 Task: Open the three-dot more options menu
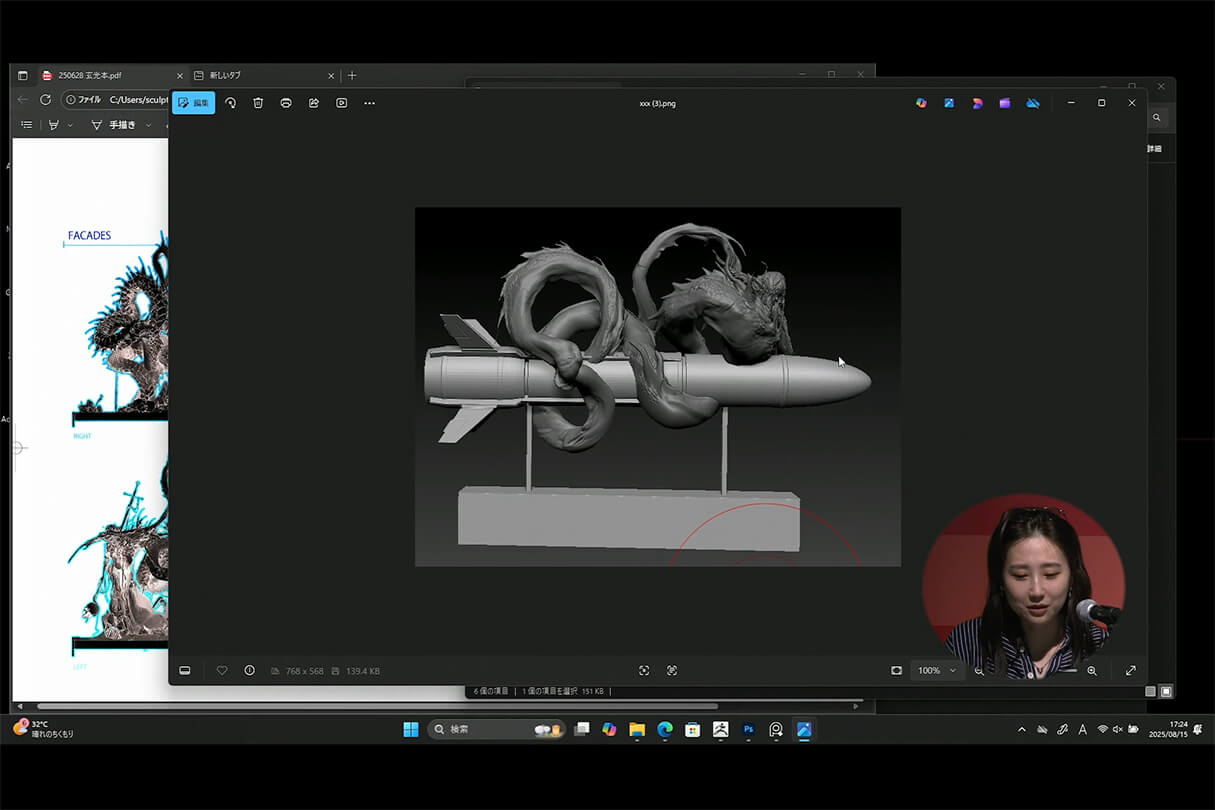pos(370,103)
